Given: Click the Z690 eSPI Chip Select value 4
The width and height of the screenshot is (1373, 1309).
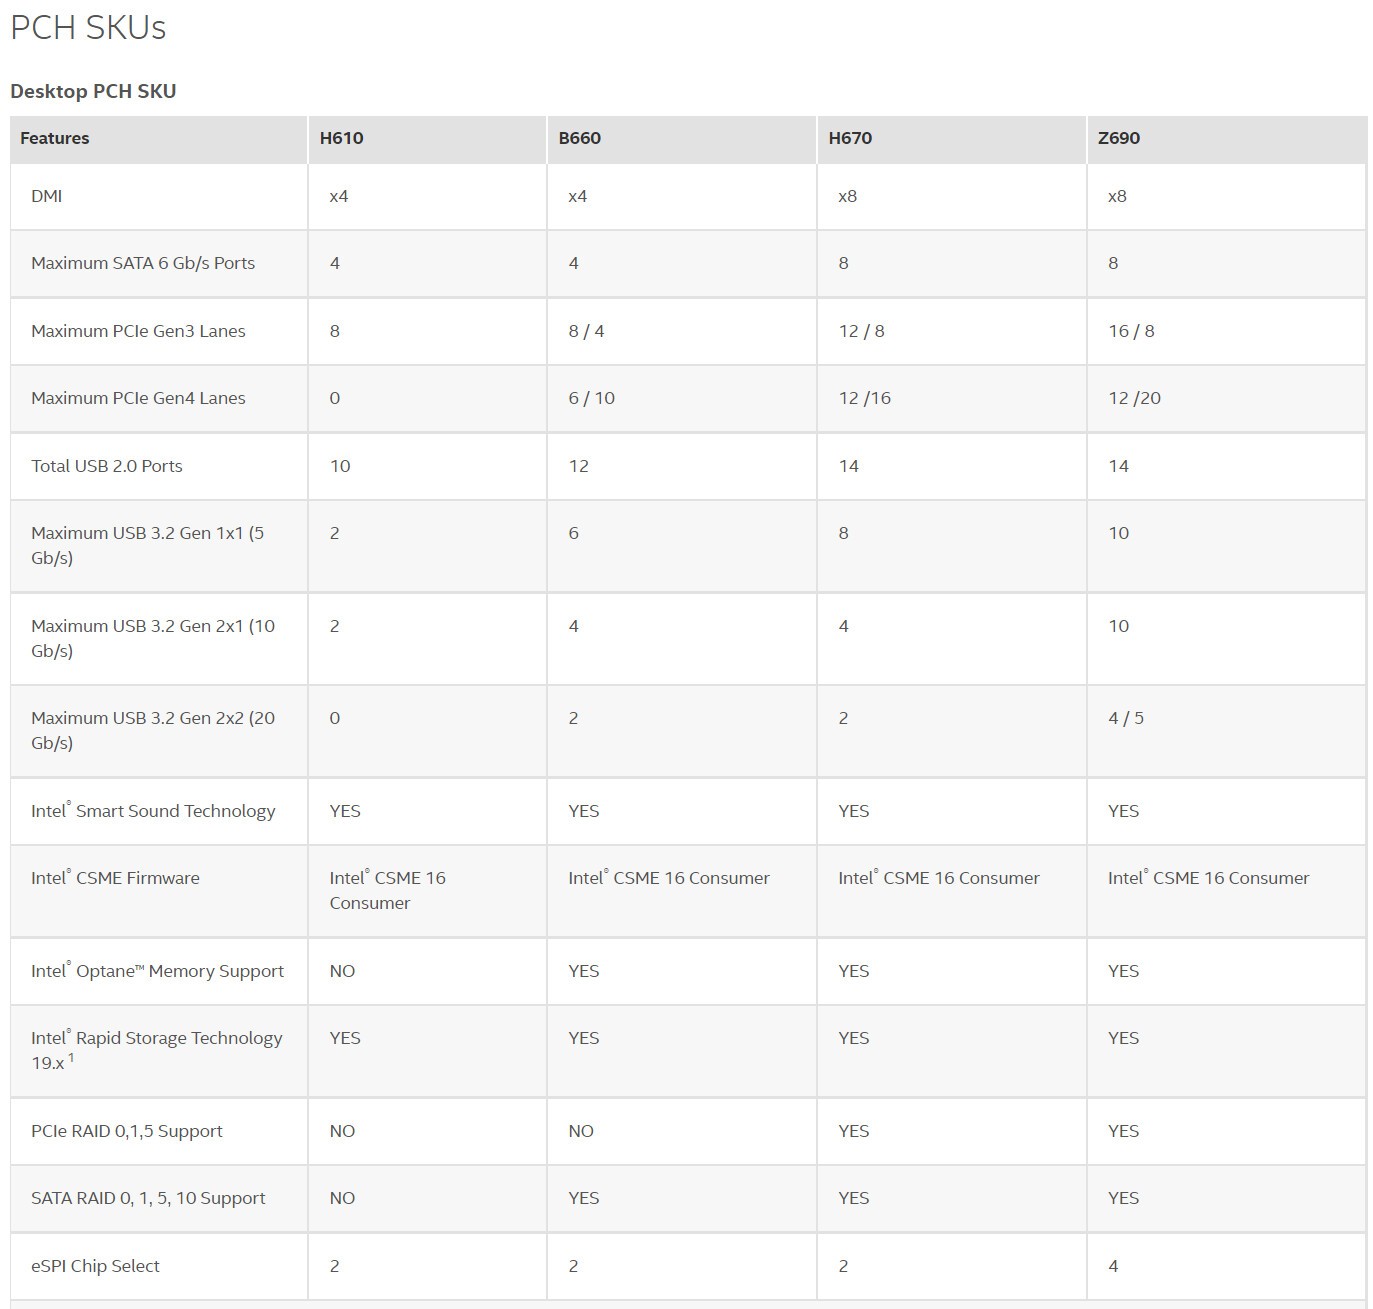Looking at the screenshot, I should pyautogui.click(x=1113, y=1266).
